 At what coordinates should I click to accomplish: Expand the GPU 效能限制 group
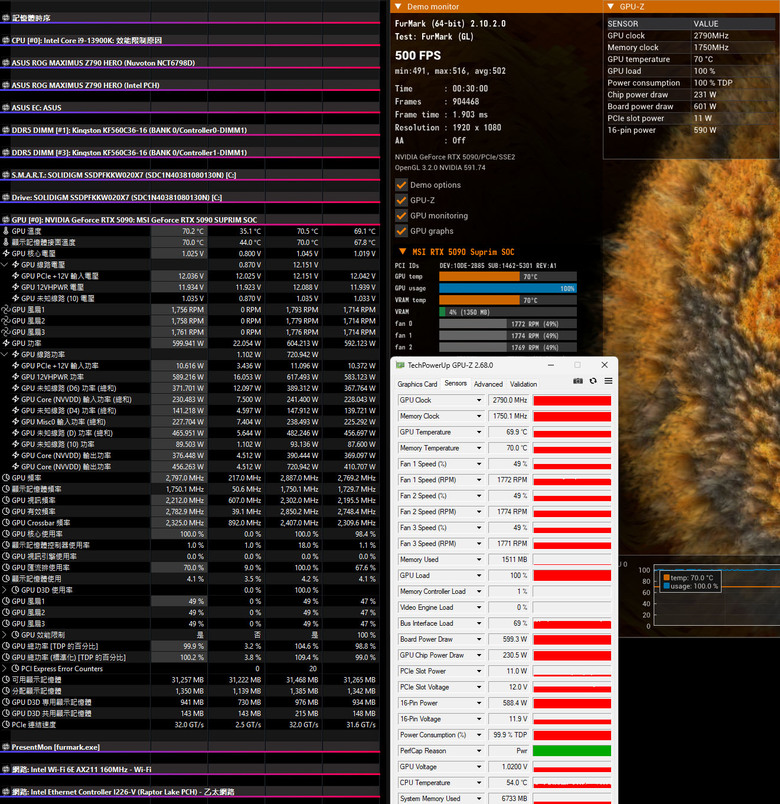click(5, 635)
